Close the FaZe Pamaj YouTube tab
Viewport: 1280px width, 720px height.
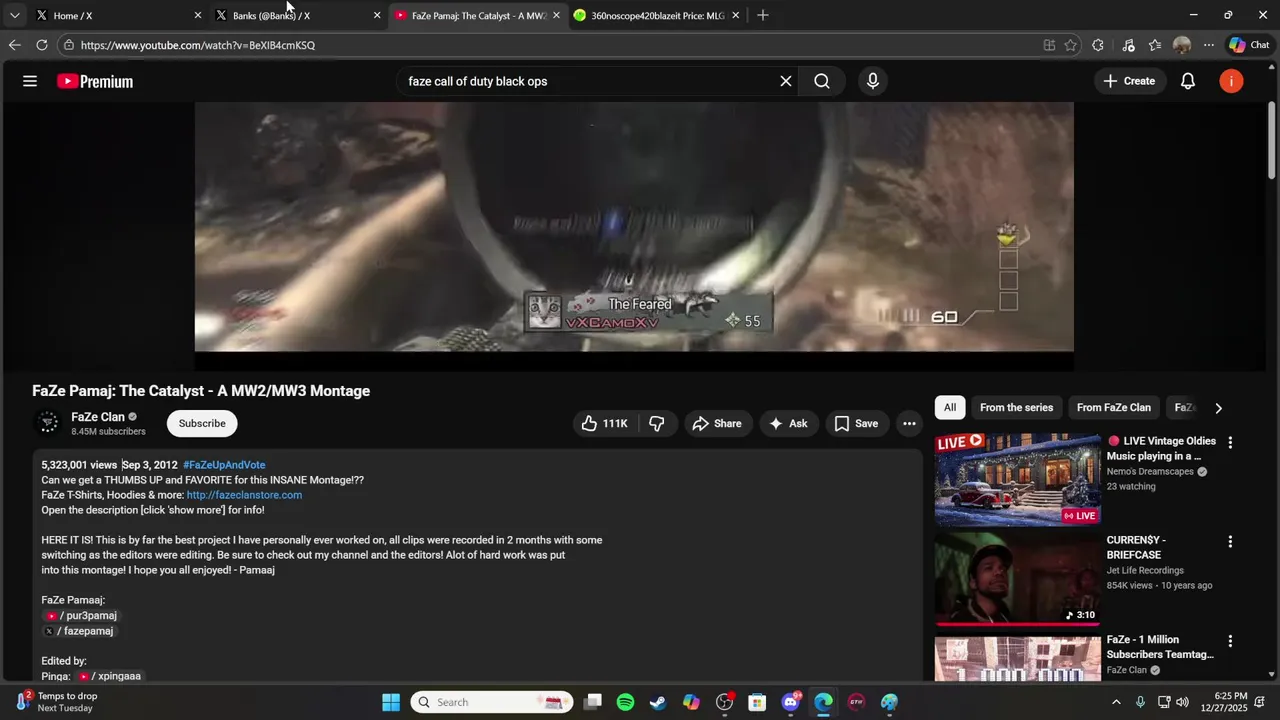[556, 15]
